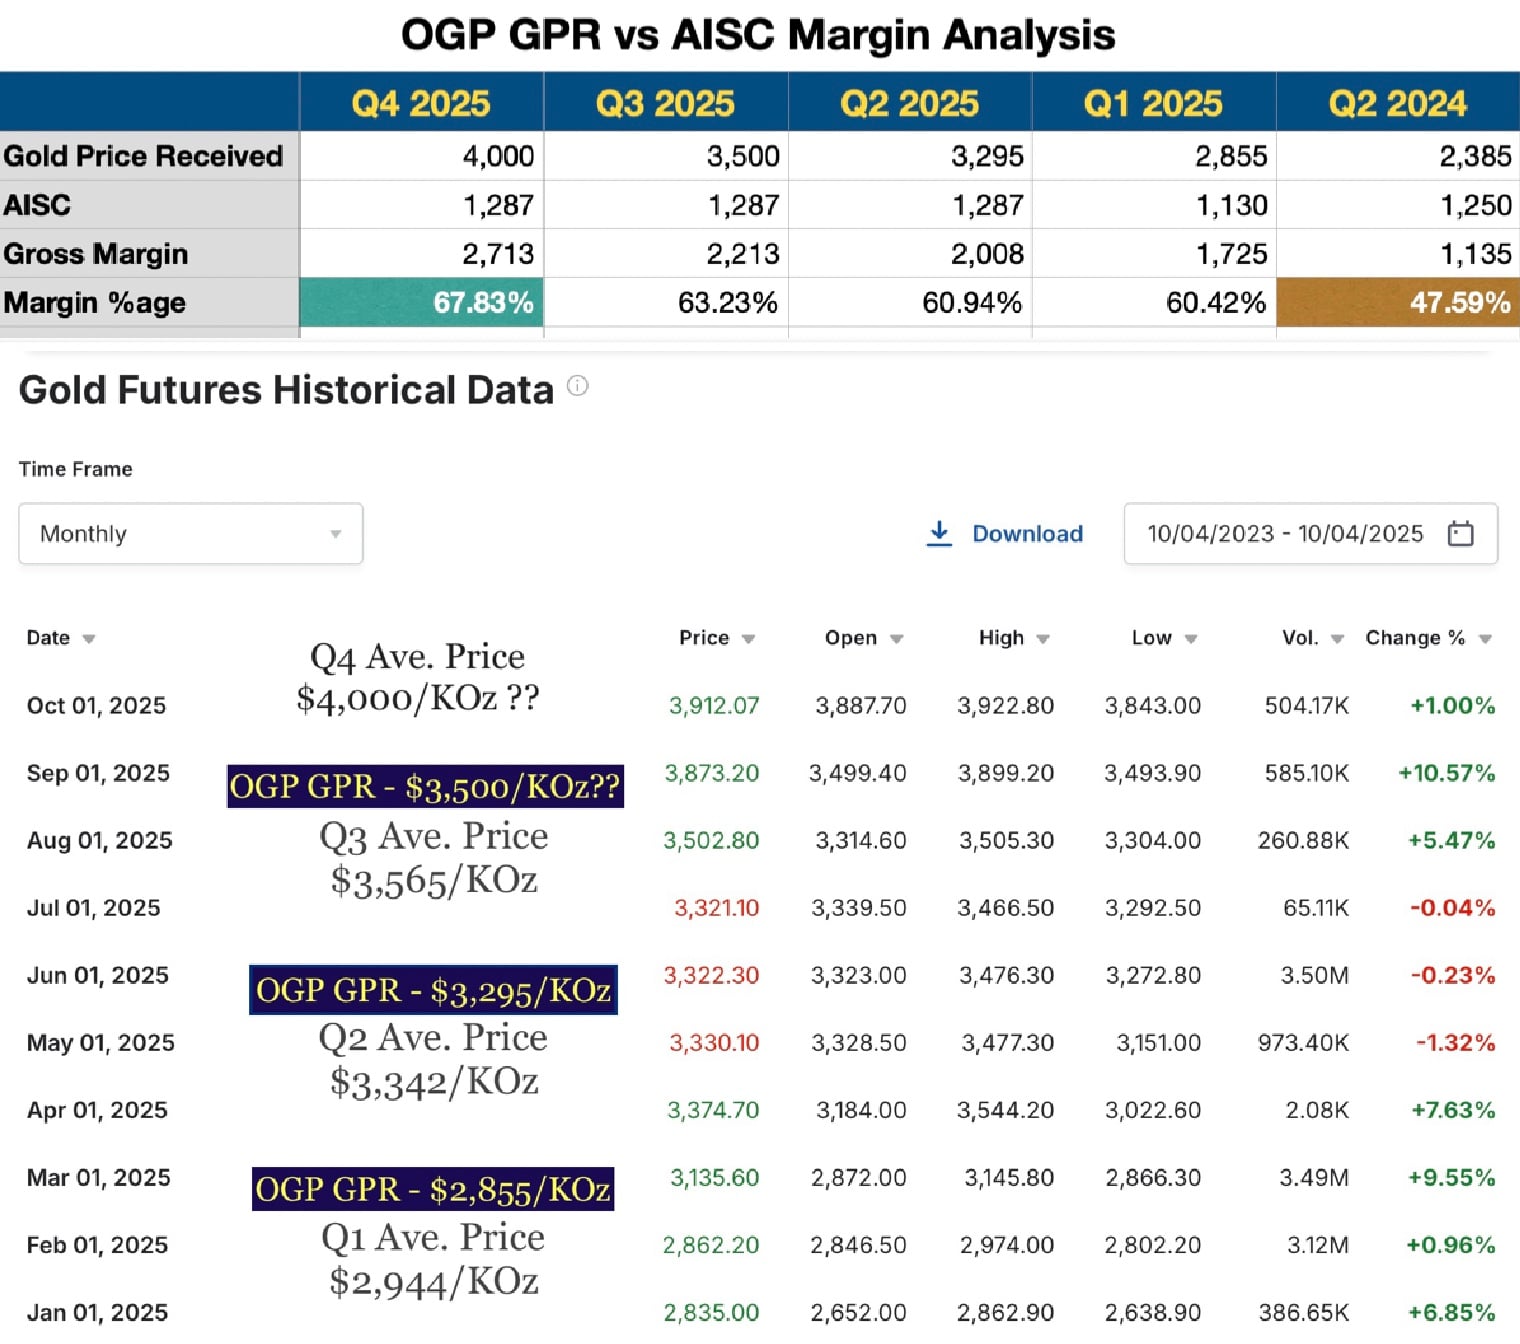Click the download arrow icon
Screen dimensions: 1520x1344
(x=939, y=533)
